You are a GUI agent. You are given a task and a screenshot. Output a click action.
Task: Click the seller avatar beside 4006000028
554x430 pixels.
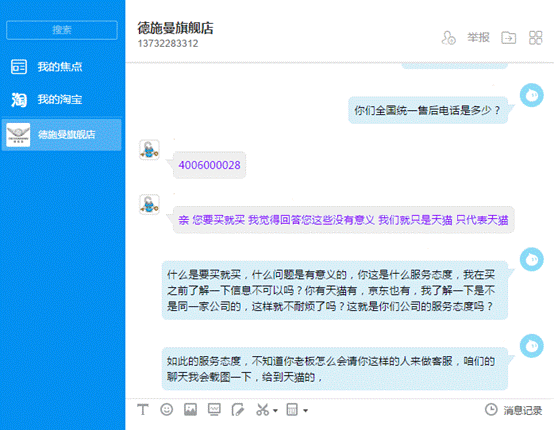tap(149, 150)
